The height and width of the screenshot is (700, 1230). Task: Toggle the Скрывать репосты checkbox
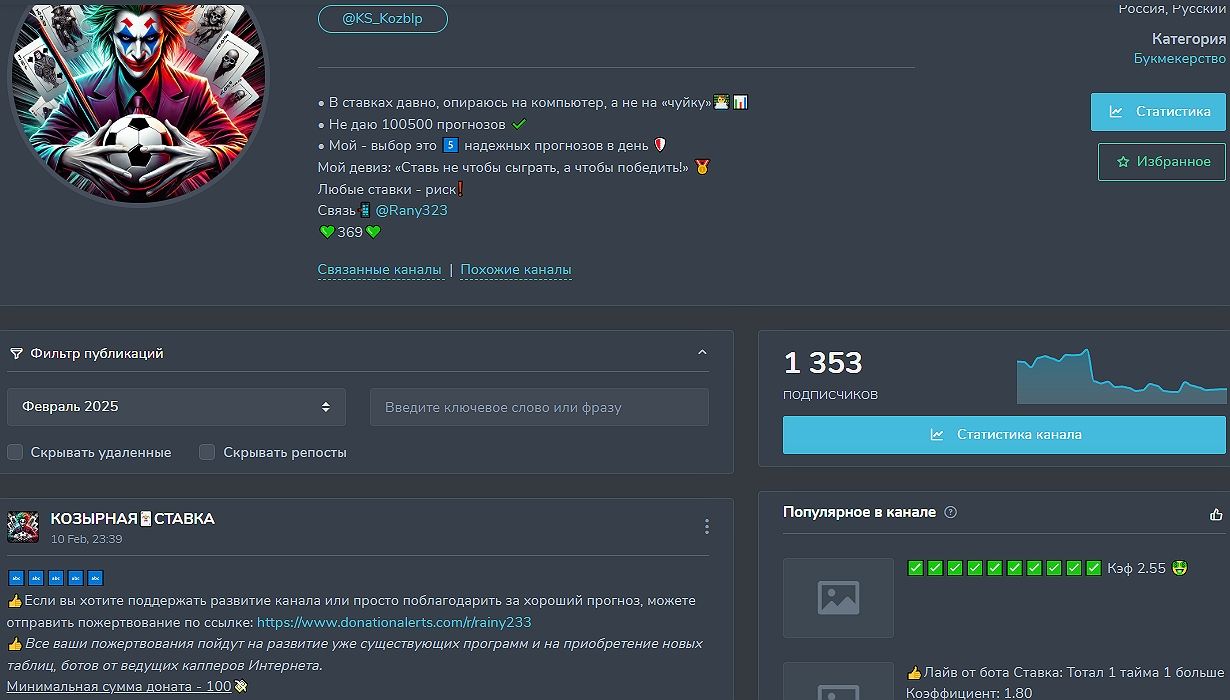(x=207, y=452)
